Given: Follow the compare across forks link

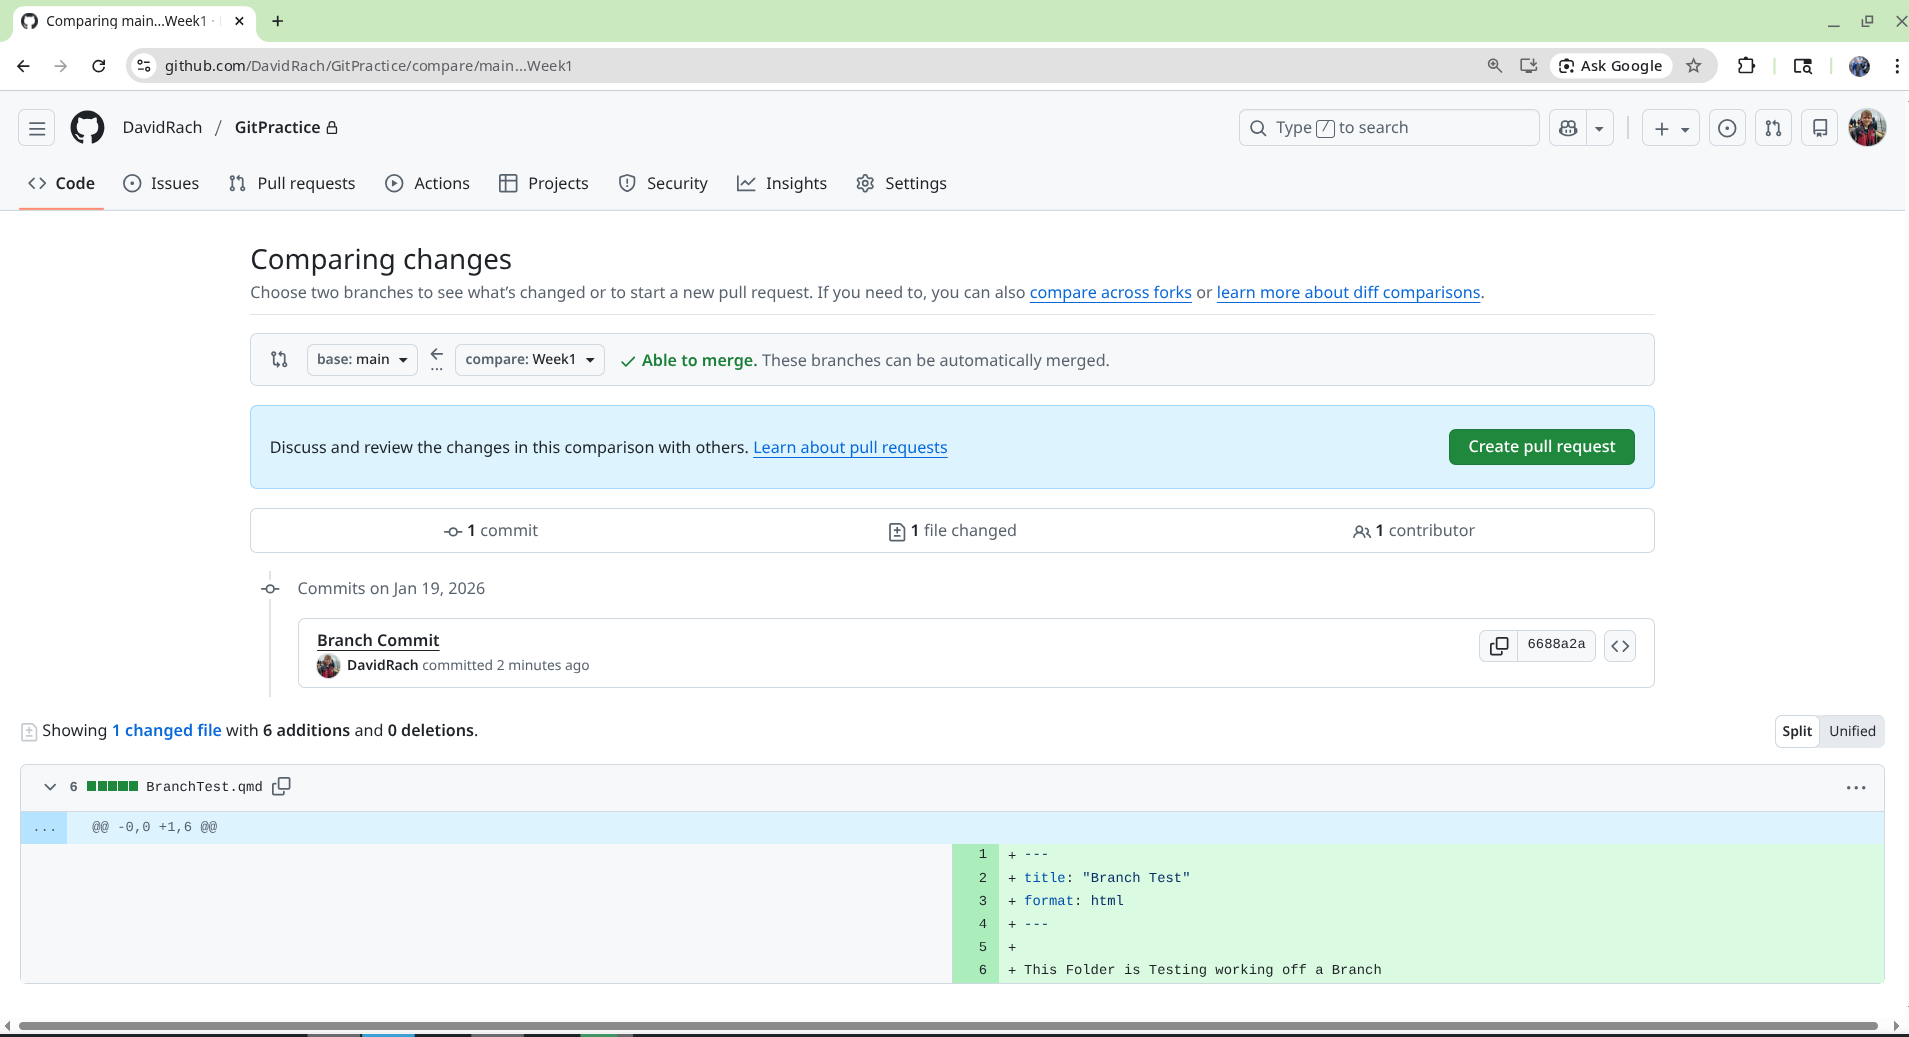Looking at the screenshot, I should (x=1110, y=293).
